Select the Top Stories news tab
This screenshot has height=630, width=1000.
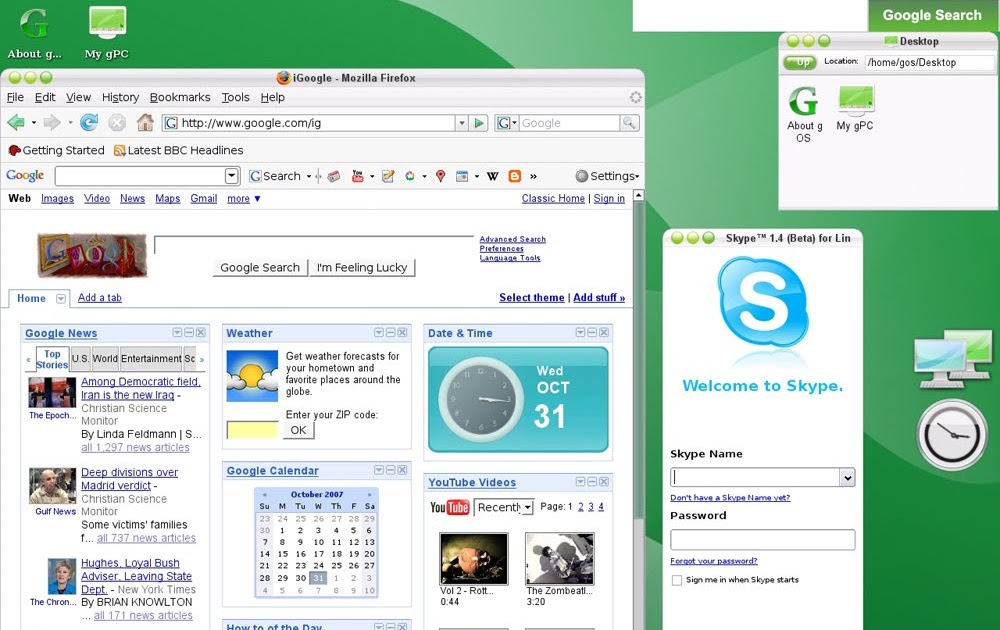click(x=52, y=359)
